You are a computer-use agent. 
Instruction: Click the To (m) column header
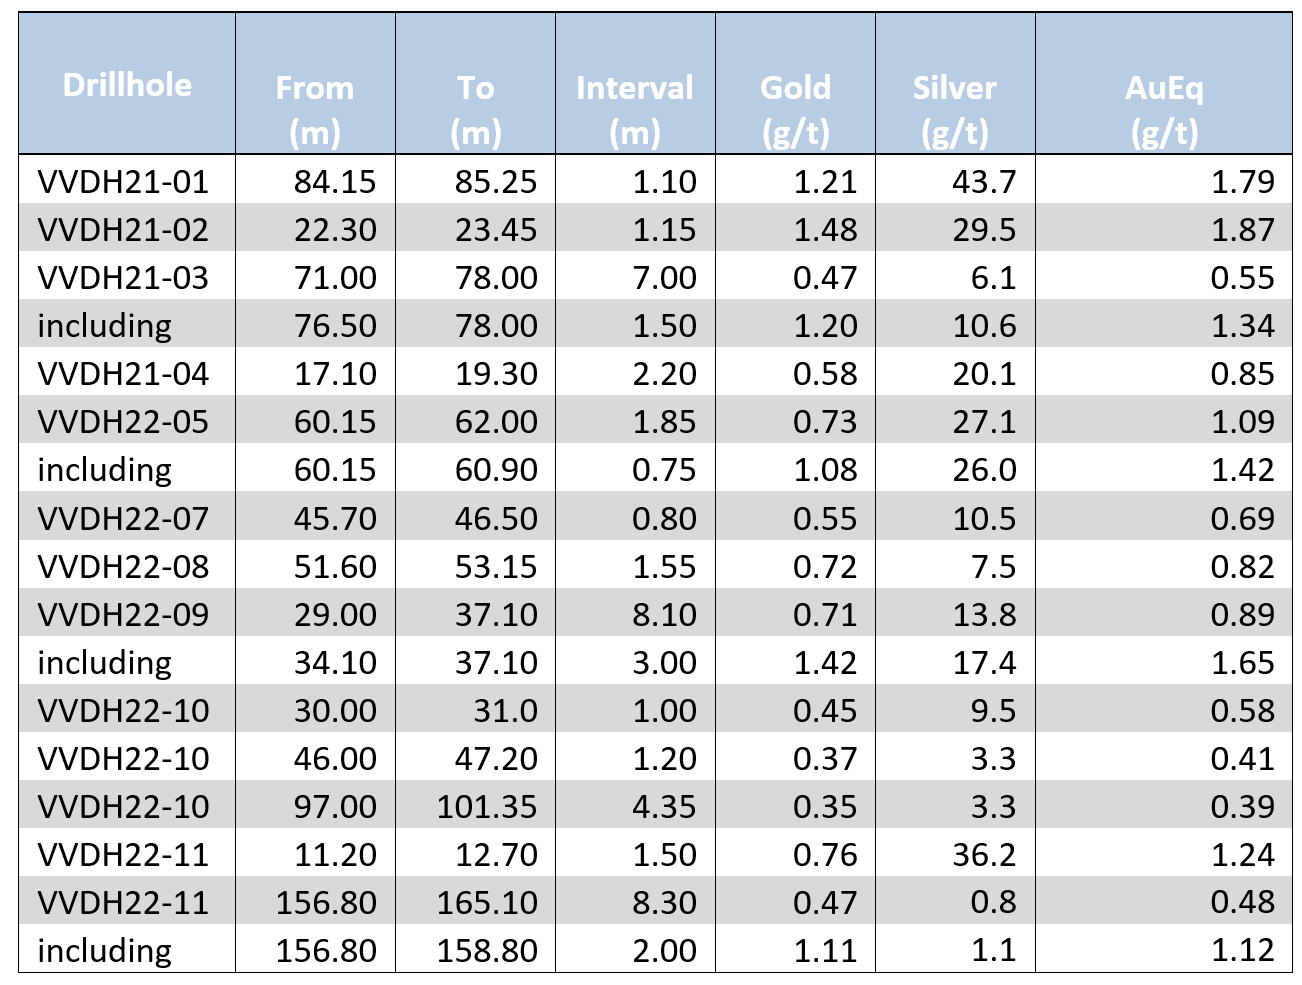476,108
